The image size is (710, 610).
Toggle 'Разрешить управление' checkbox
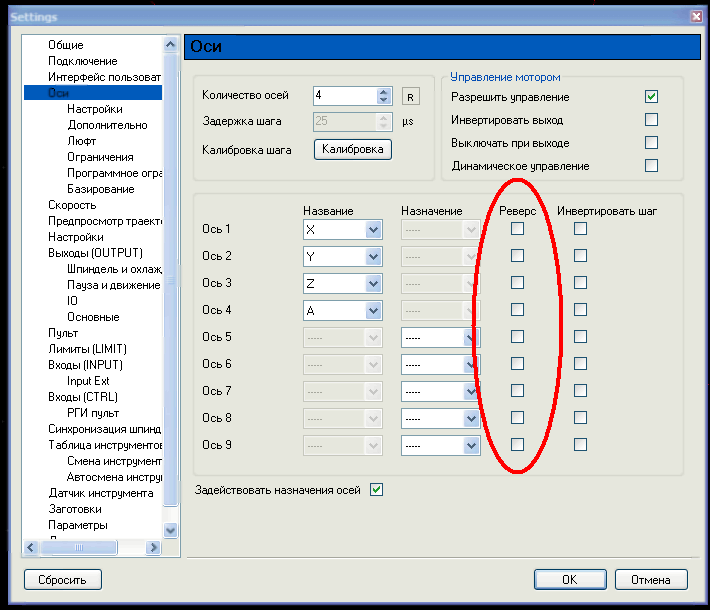[651, 96]
